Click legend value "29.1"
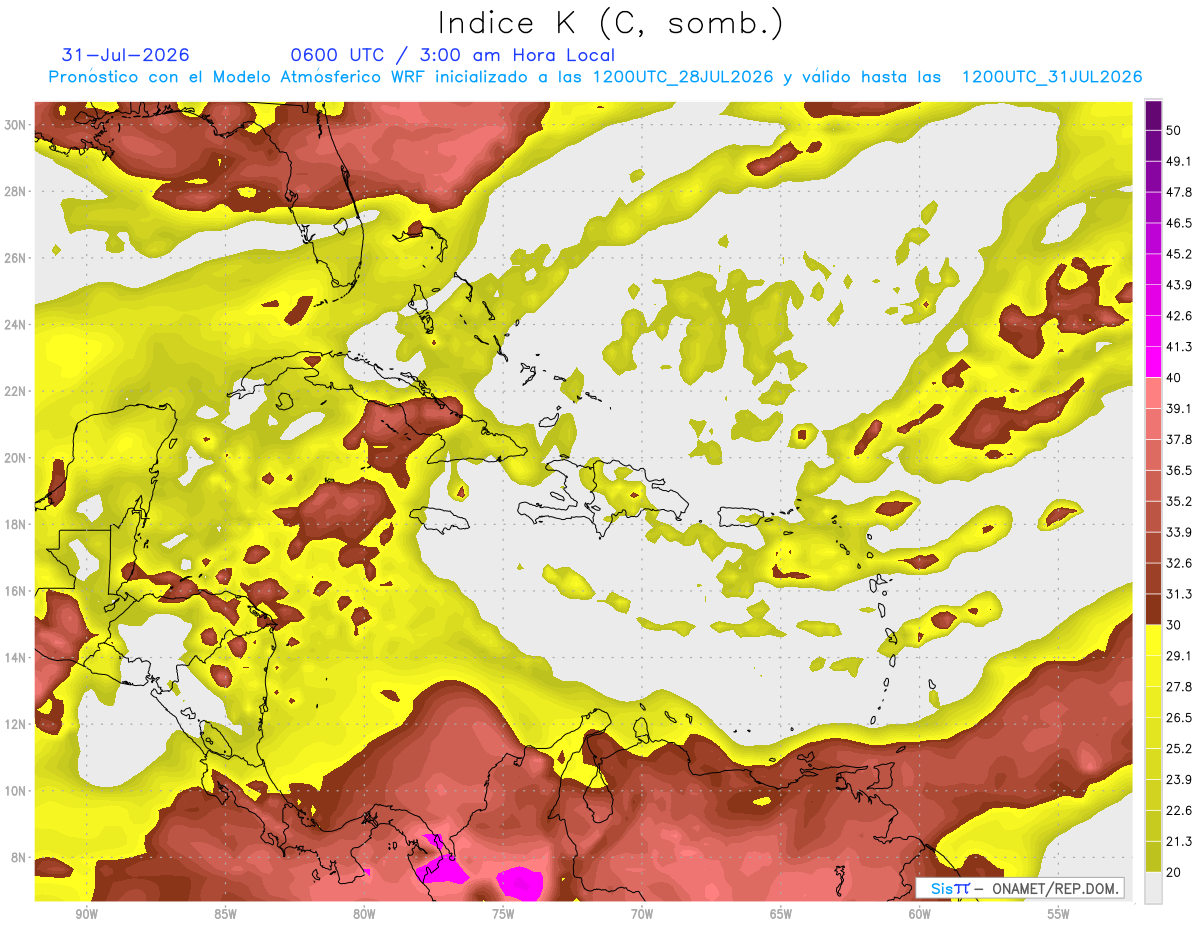This screenshot has height=927, width=1200. [1179, 655]
